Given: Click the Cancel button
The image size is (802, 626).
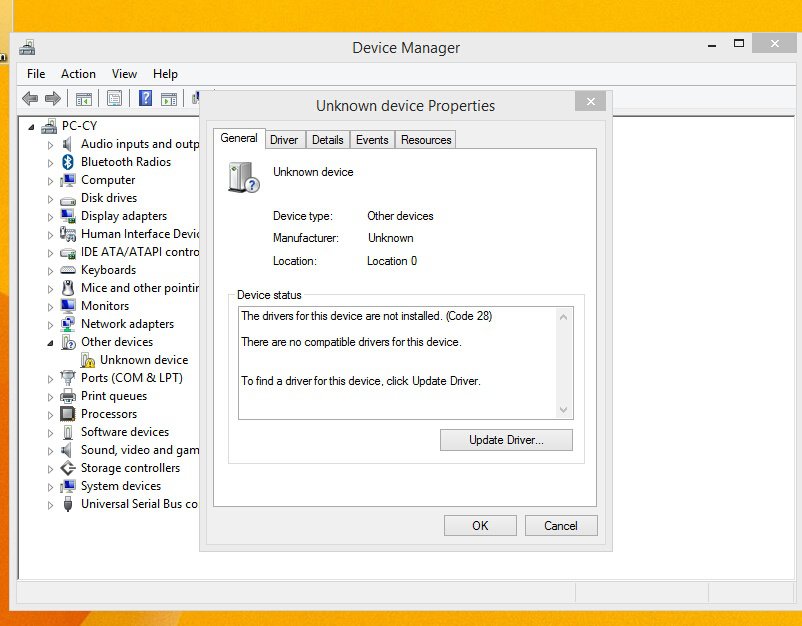Looking at the screenshot, I should point(561,525).
